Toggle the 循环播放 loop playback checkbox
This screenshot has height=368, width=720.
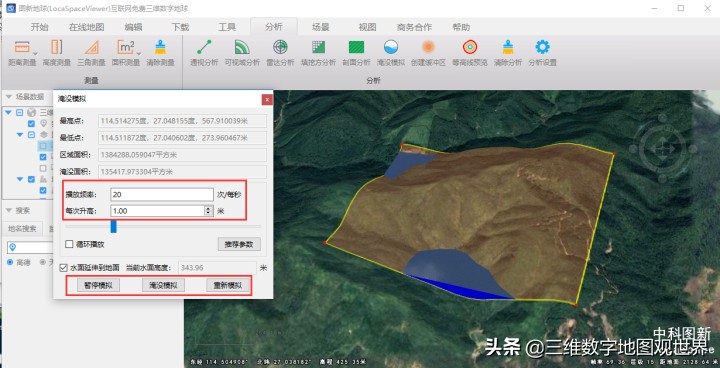(69, 244)
